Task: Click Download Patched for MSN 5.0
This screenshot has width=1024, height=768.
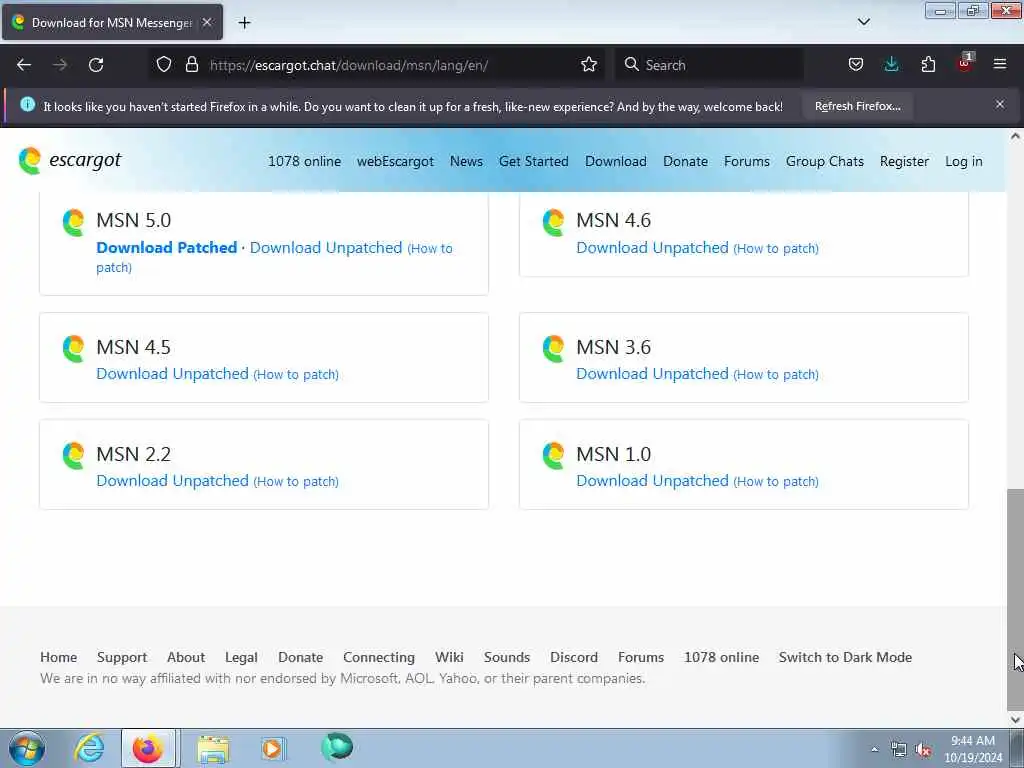Action: point(167,248)
